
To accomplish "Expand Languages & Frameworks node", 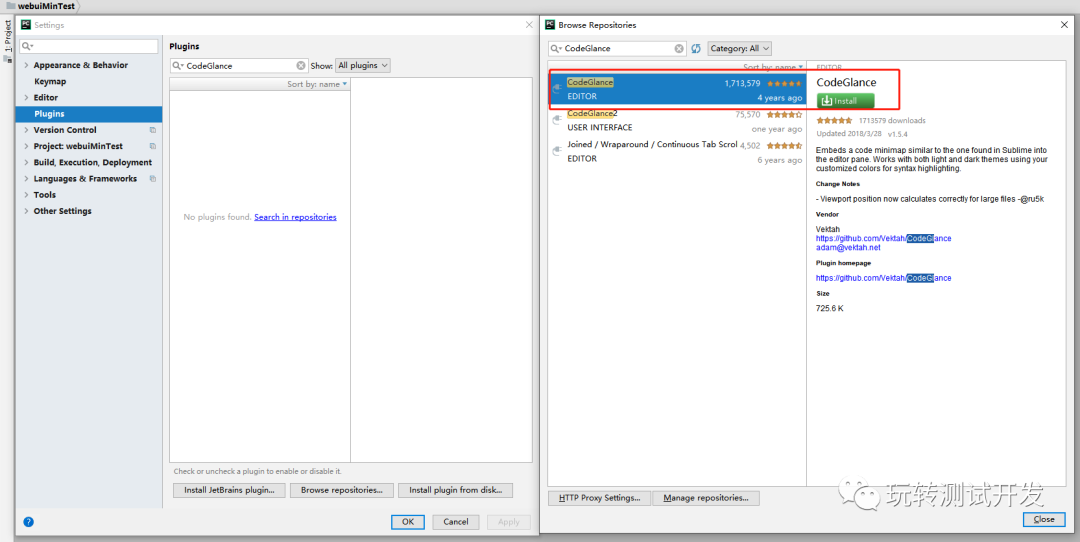I will click(x=26, y=178).
